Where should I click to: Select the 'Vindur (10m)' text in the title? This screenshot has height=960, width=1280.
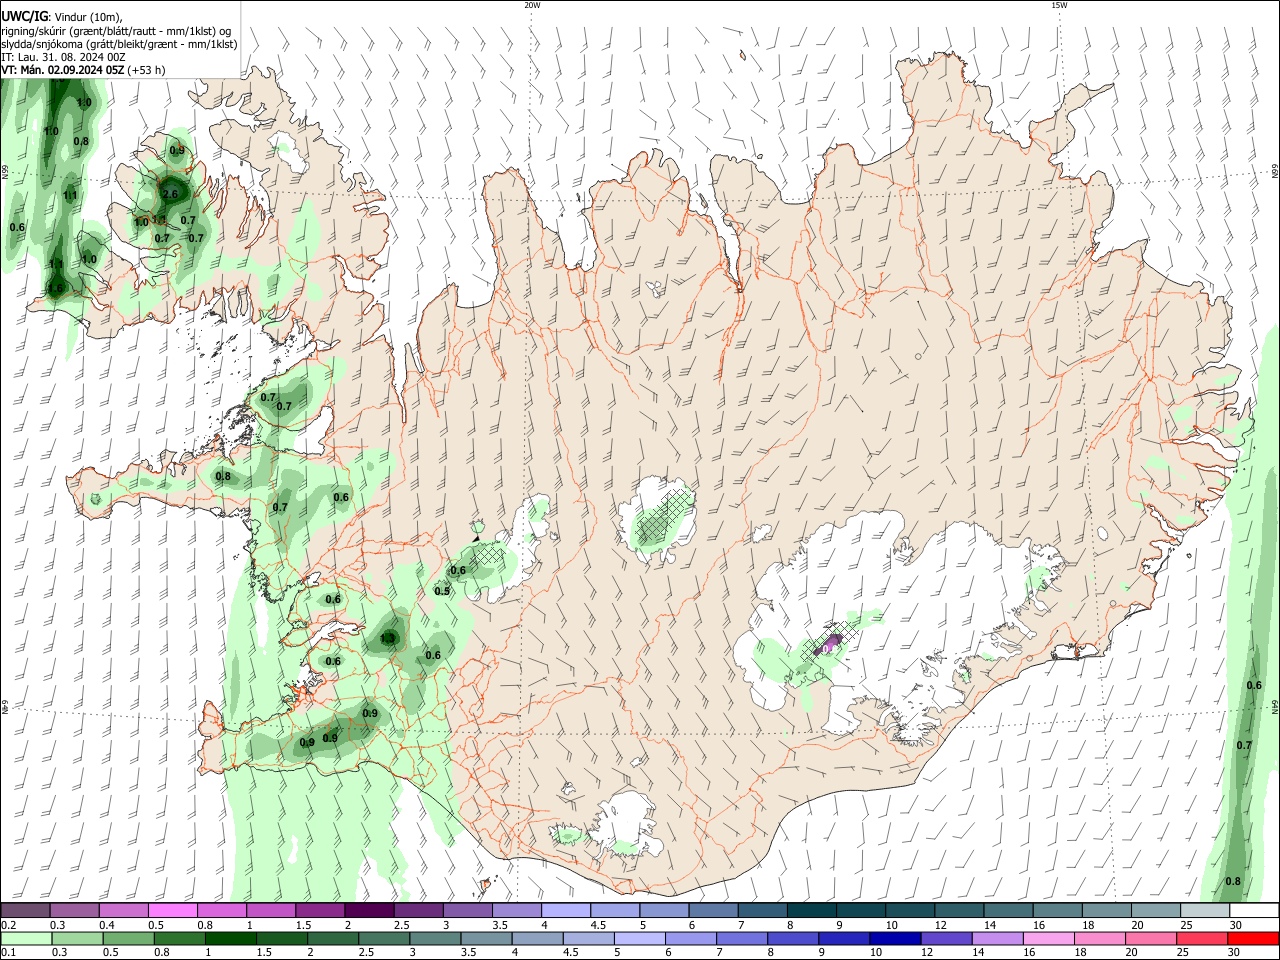coord(87,16)
